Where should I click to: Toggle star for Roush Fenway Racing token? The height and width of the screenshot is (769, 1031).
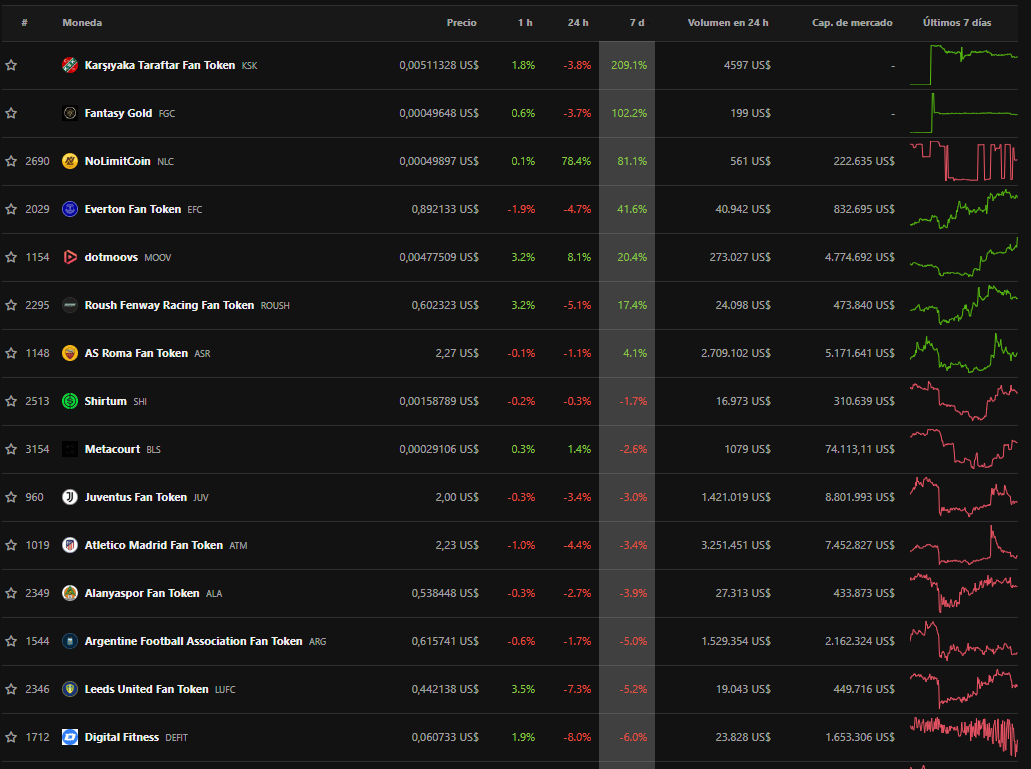11,305
